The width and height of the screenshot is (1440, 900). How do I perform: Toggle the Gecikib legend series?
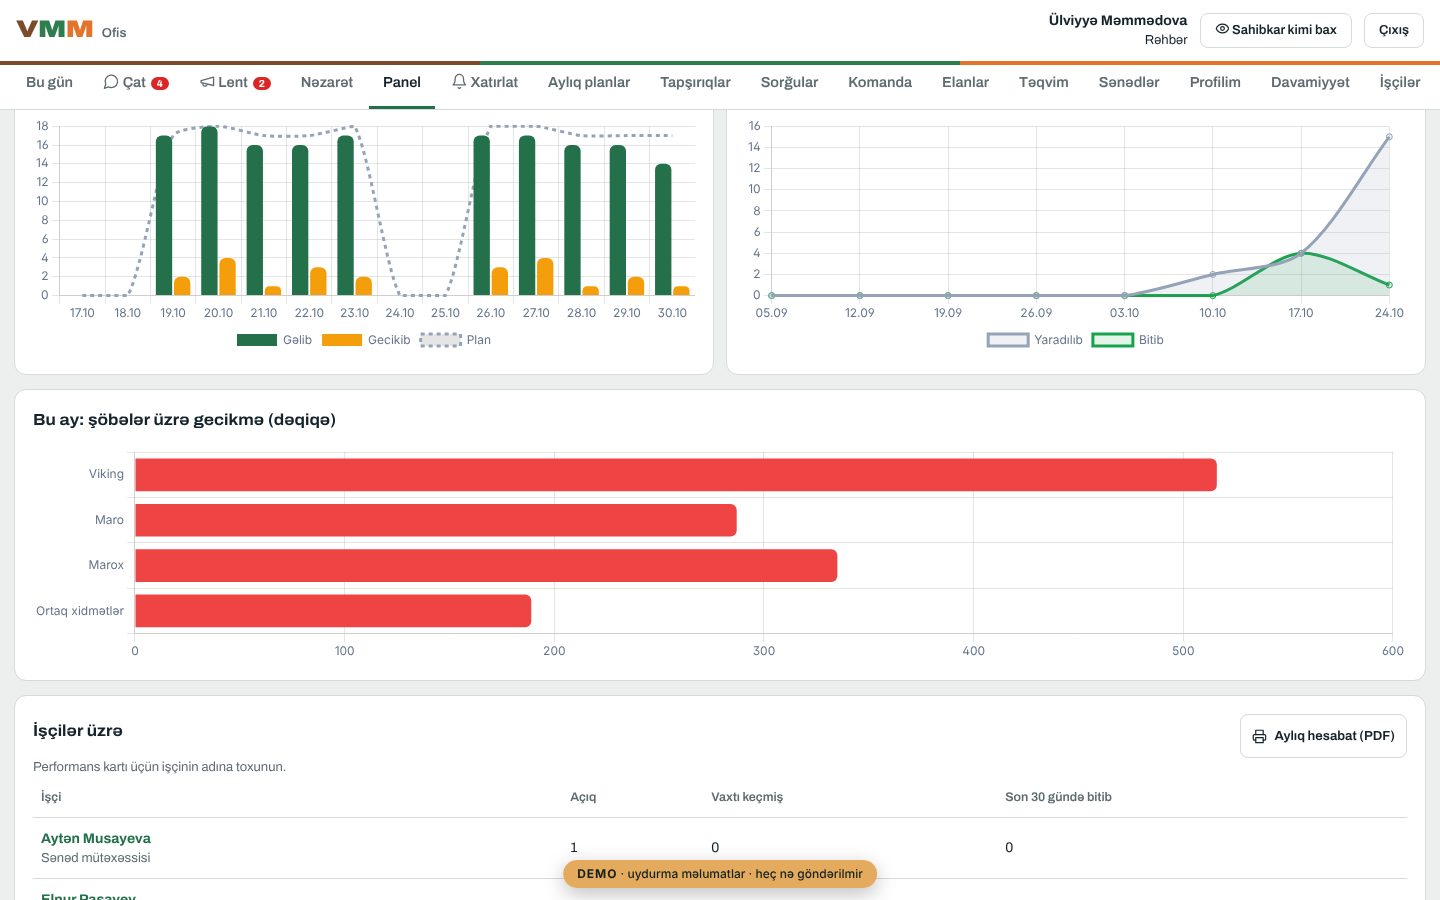(x=366, y=340)
